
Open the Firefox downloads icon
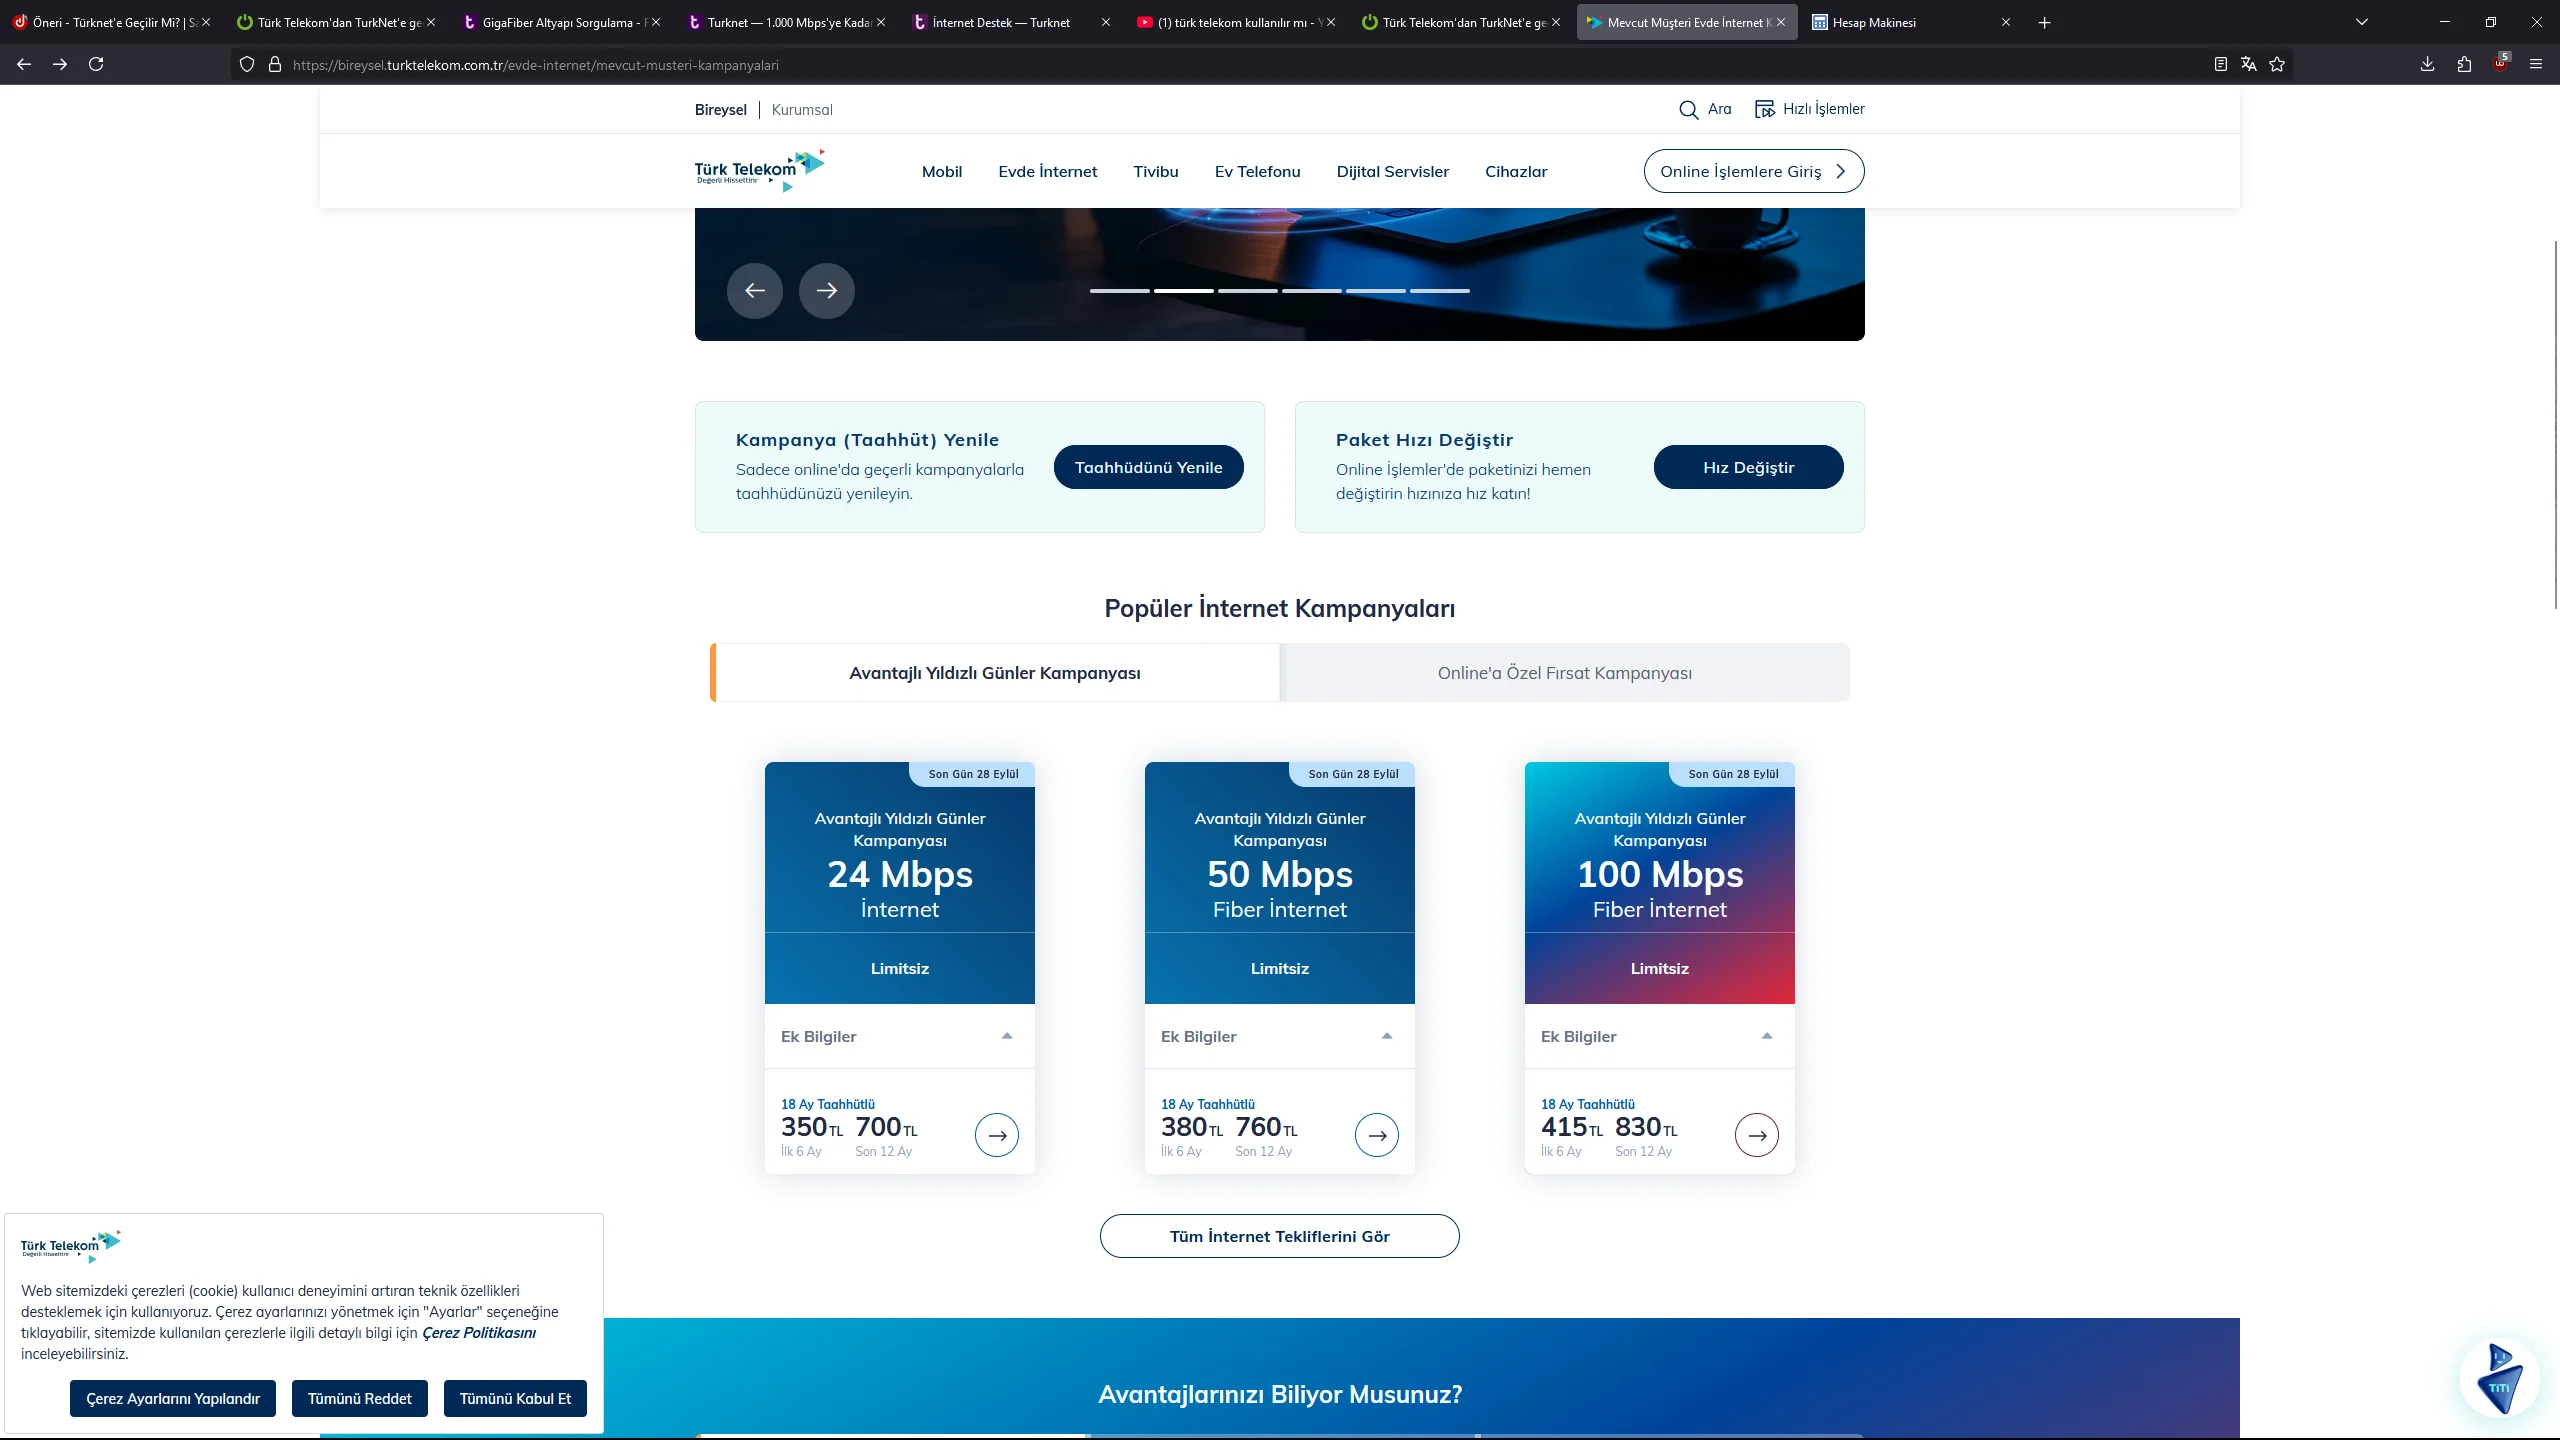[x=2427, y=65]
